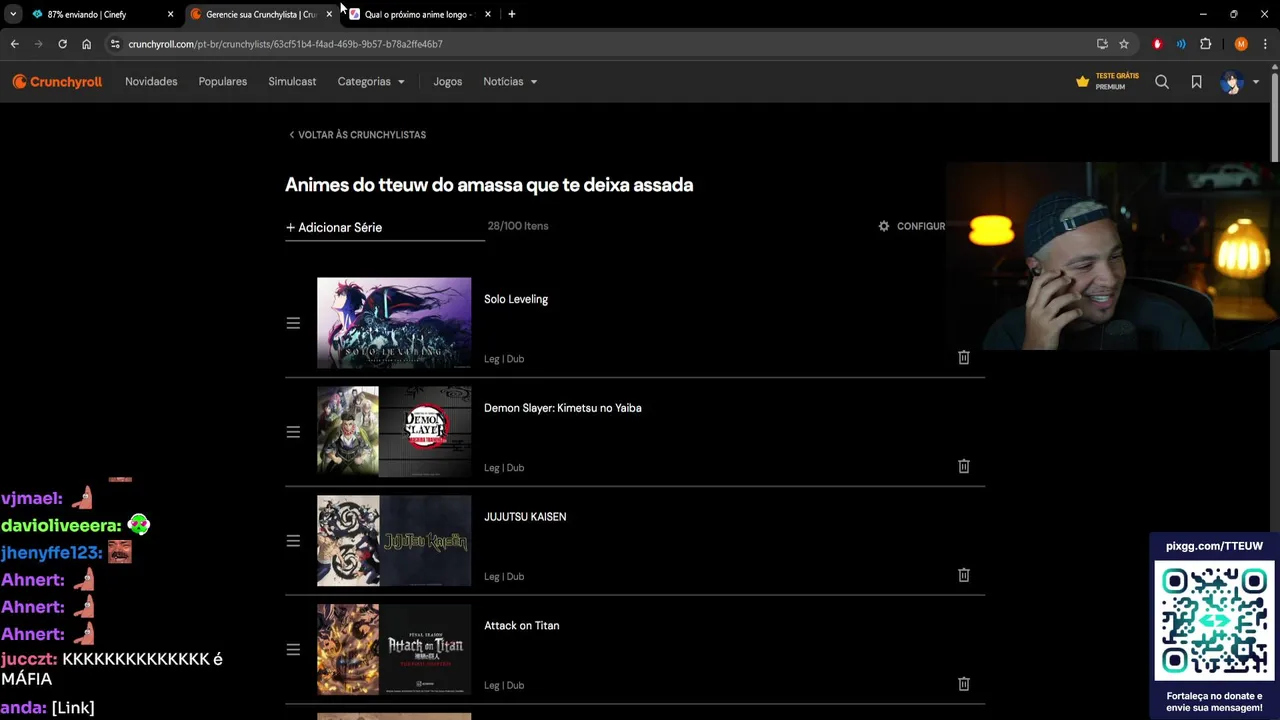The width and height of the screenshot is (1280, 720).
Task: Open the Novidades menu item
Action: pyautogui.click(x=151, y=82)
